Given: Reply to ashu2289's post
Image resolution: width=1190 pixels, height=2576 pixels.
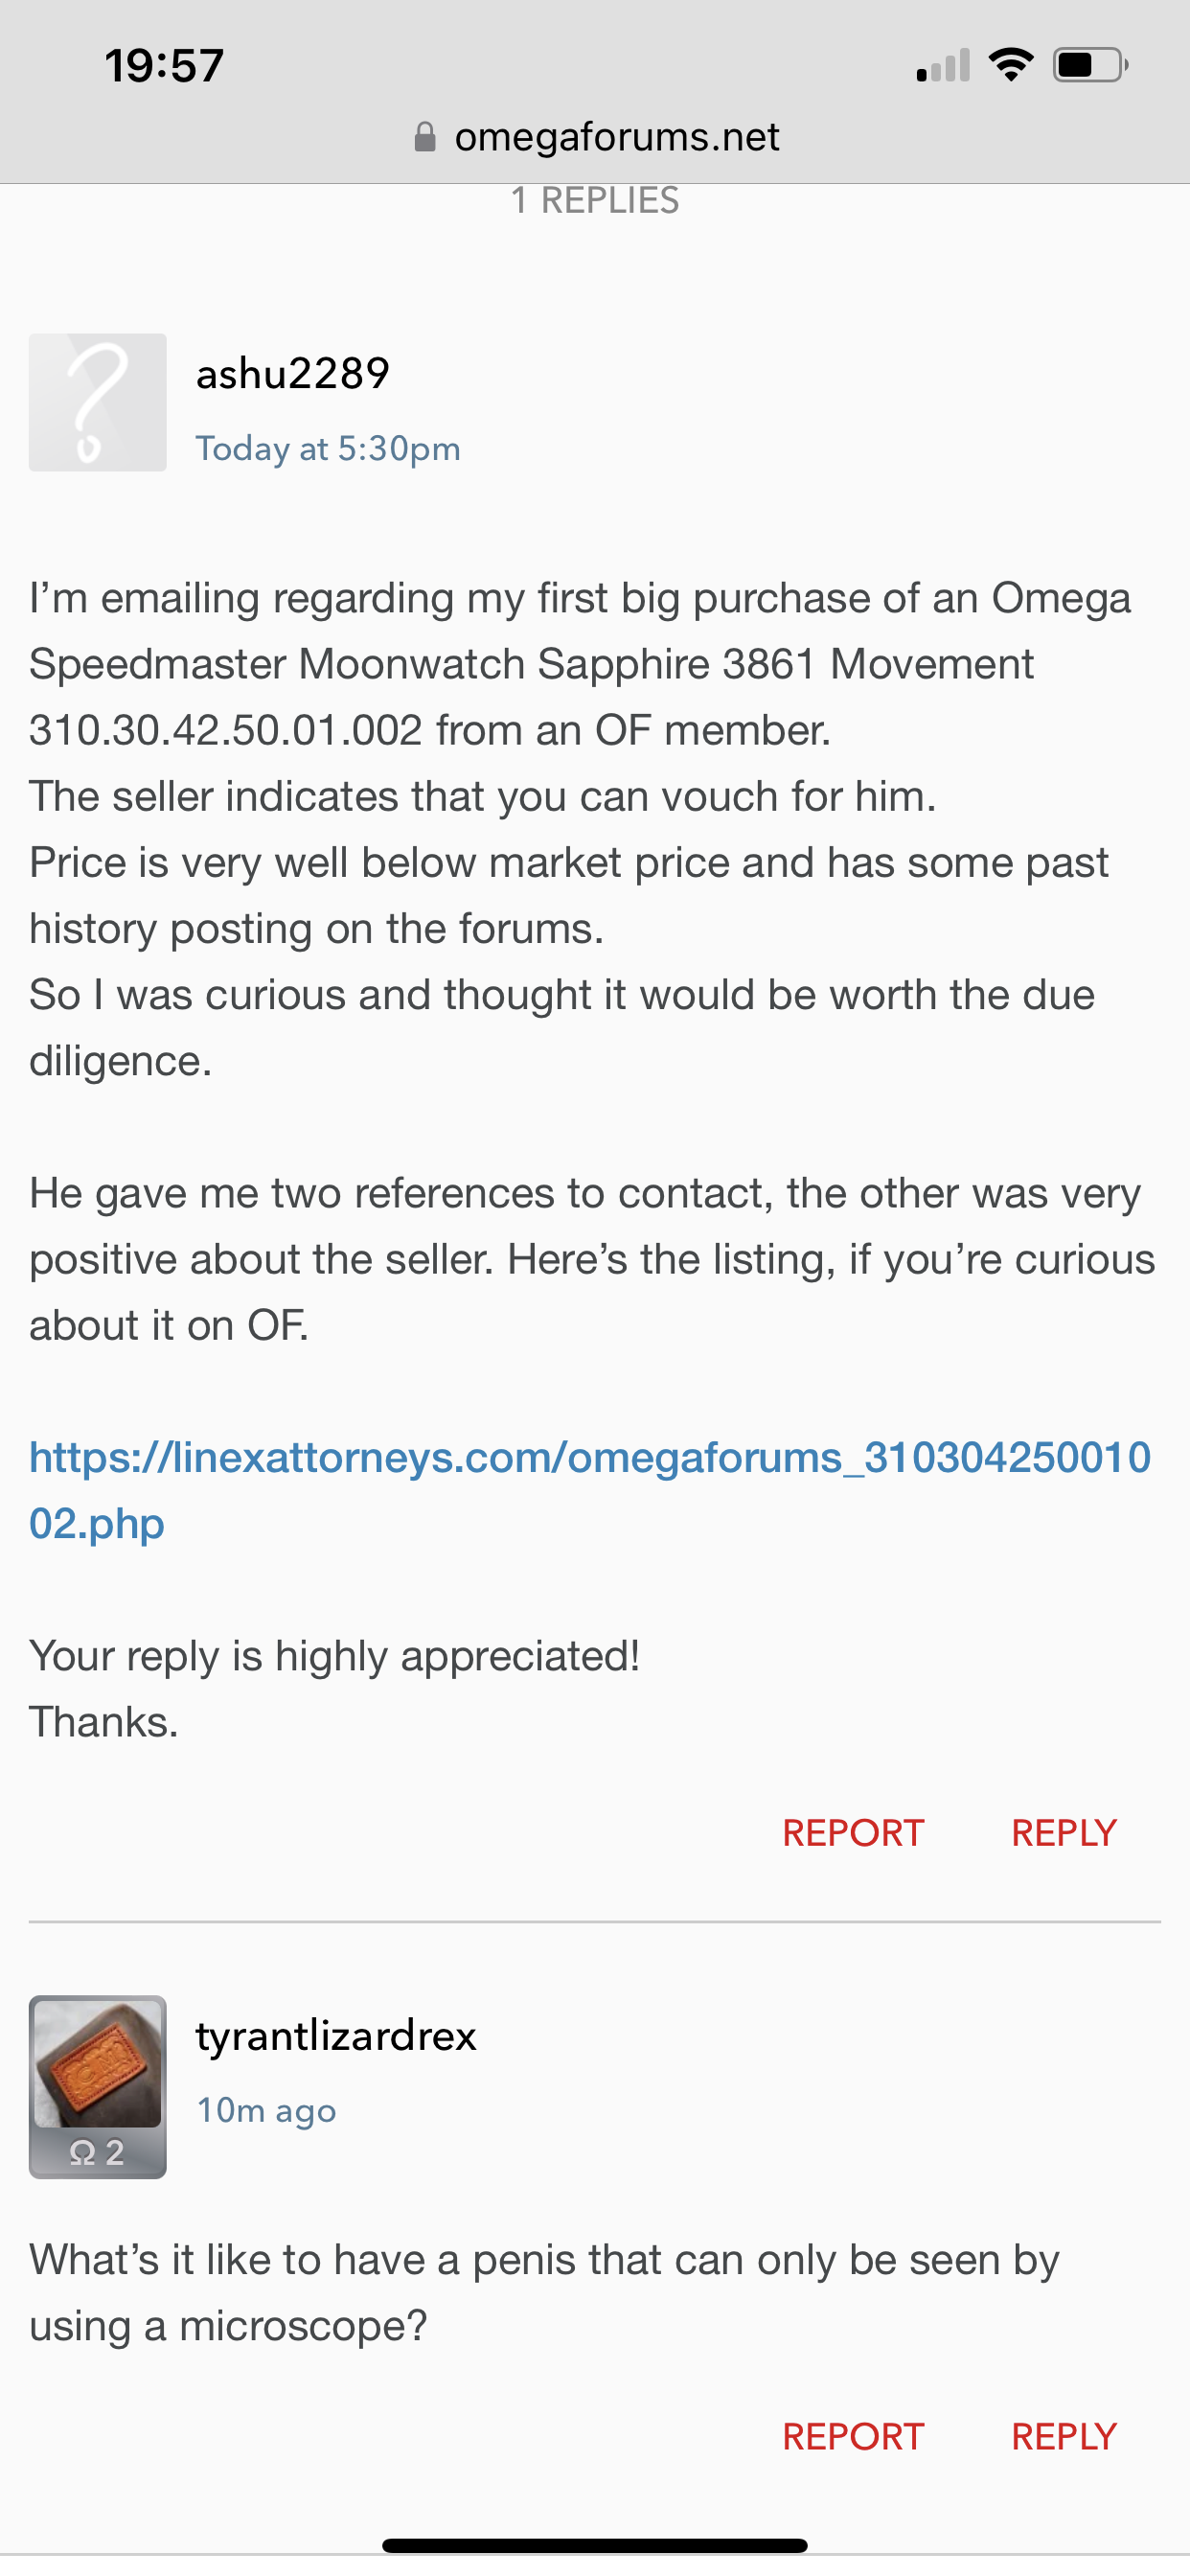Looking at the screenshot, I should tap(1064, 1833).
